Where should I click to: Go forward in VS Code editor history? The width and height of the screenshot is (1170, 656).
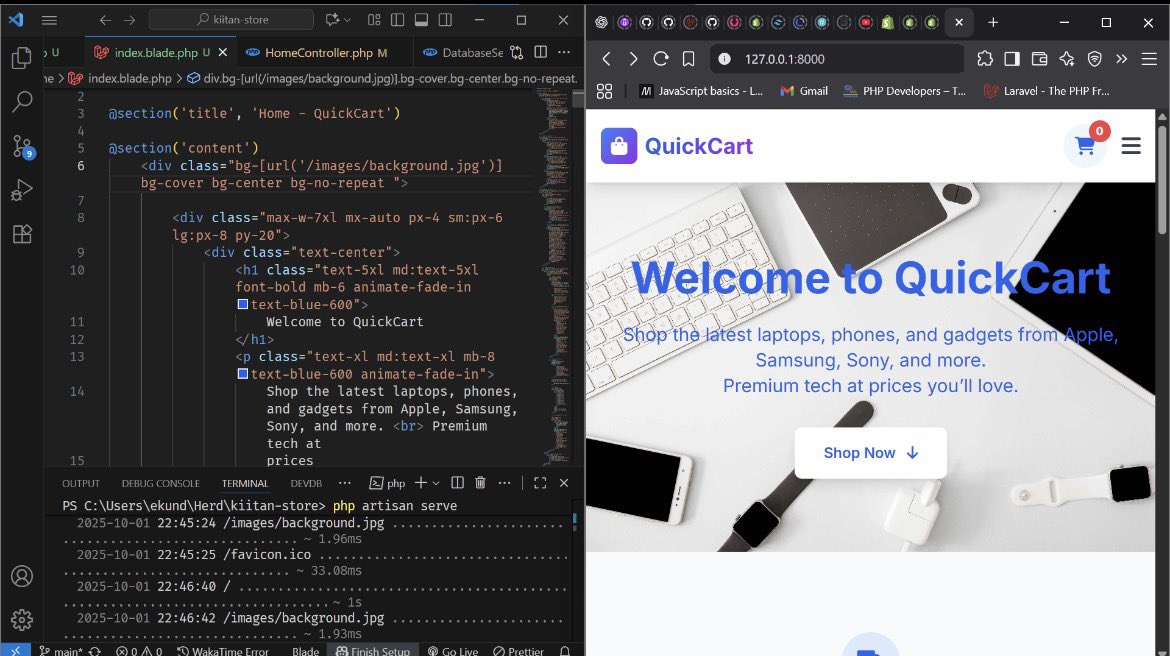click(x=130, y=20)
